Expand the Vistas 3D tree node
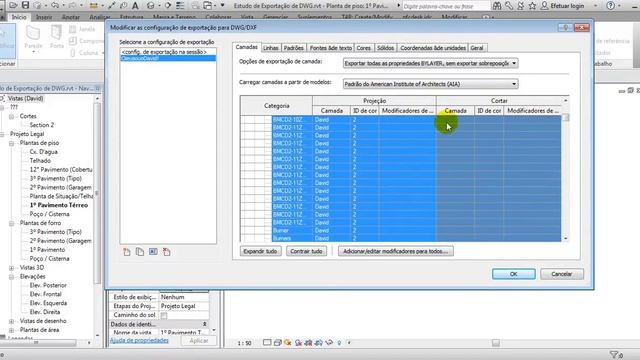640x360 pixels. (11, 268)
